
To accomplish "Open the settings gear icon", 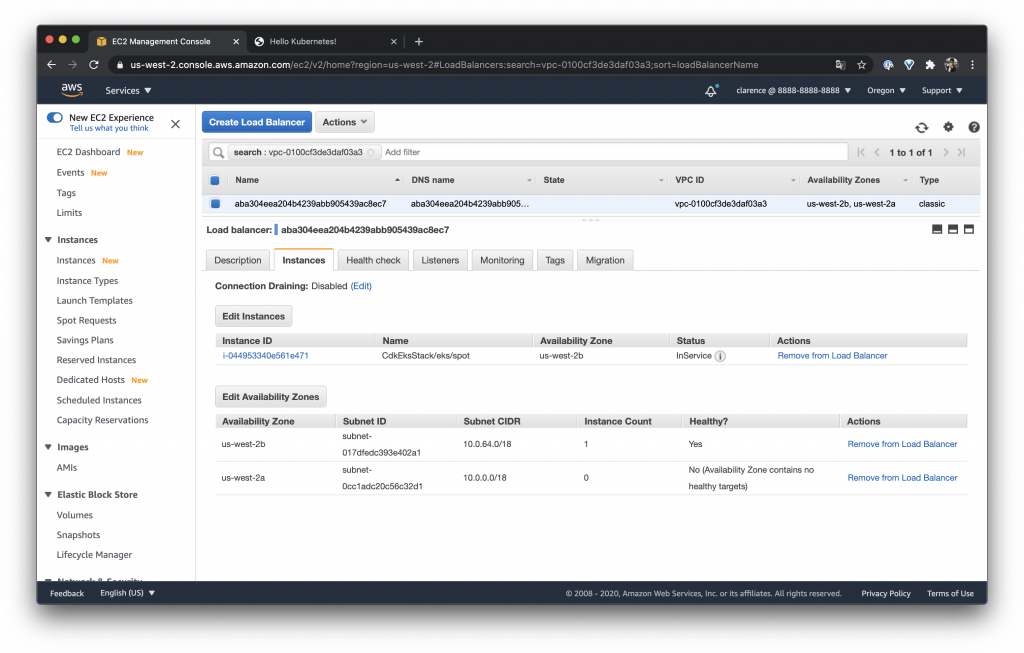I will click(x=948, y=127).
